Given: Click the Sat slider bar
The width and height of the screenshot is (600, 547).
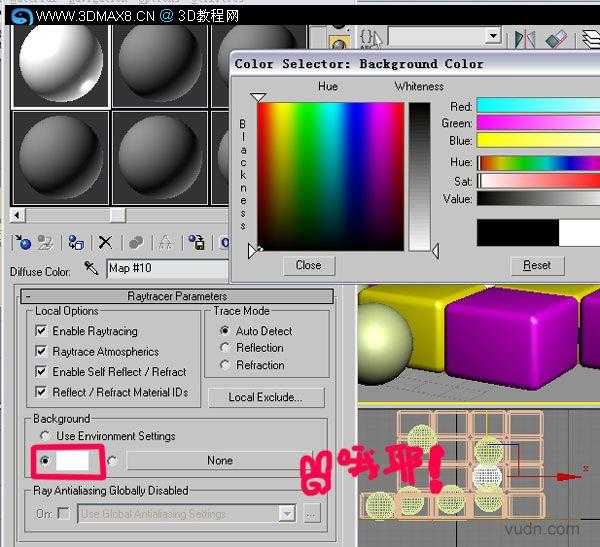Looking at the screenshot, I should 538,180.
